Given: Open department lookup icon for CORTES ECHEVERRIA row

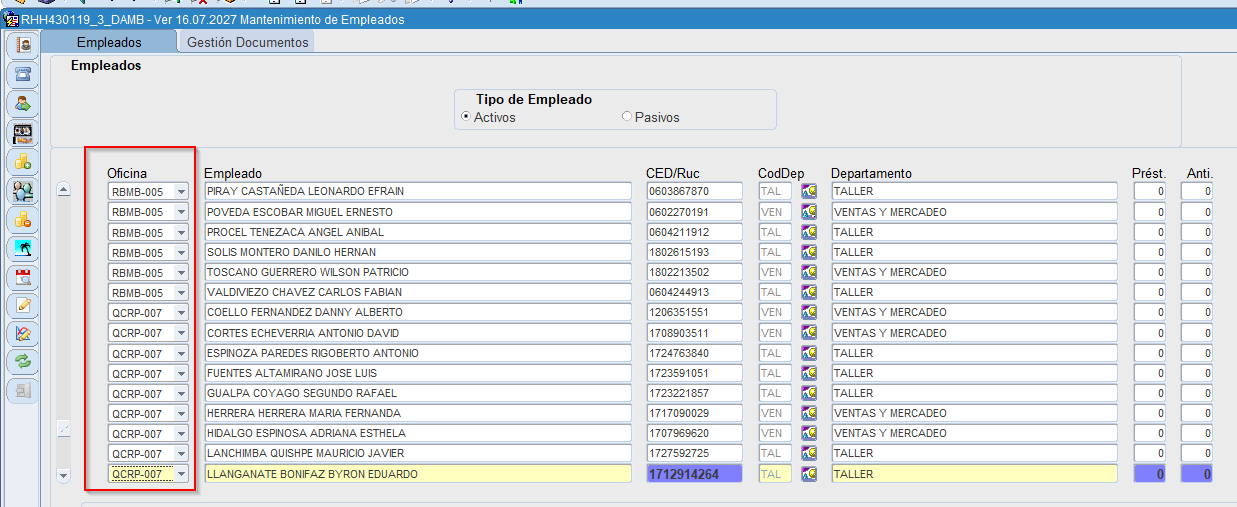Looking at the screenshot, I should tap(809, 333).
